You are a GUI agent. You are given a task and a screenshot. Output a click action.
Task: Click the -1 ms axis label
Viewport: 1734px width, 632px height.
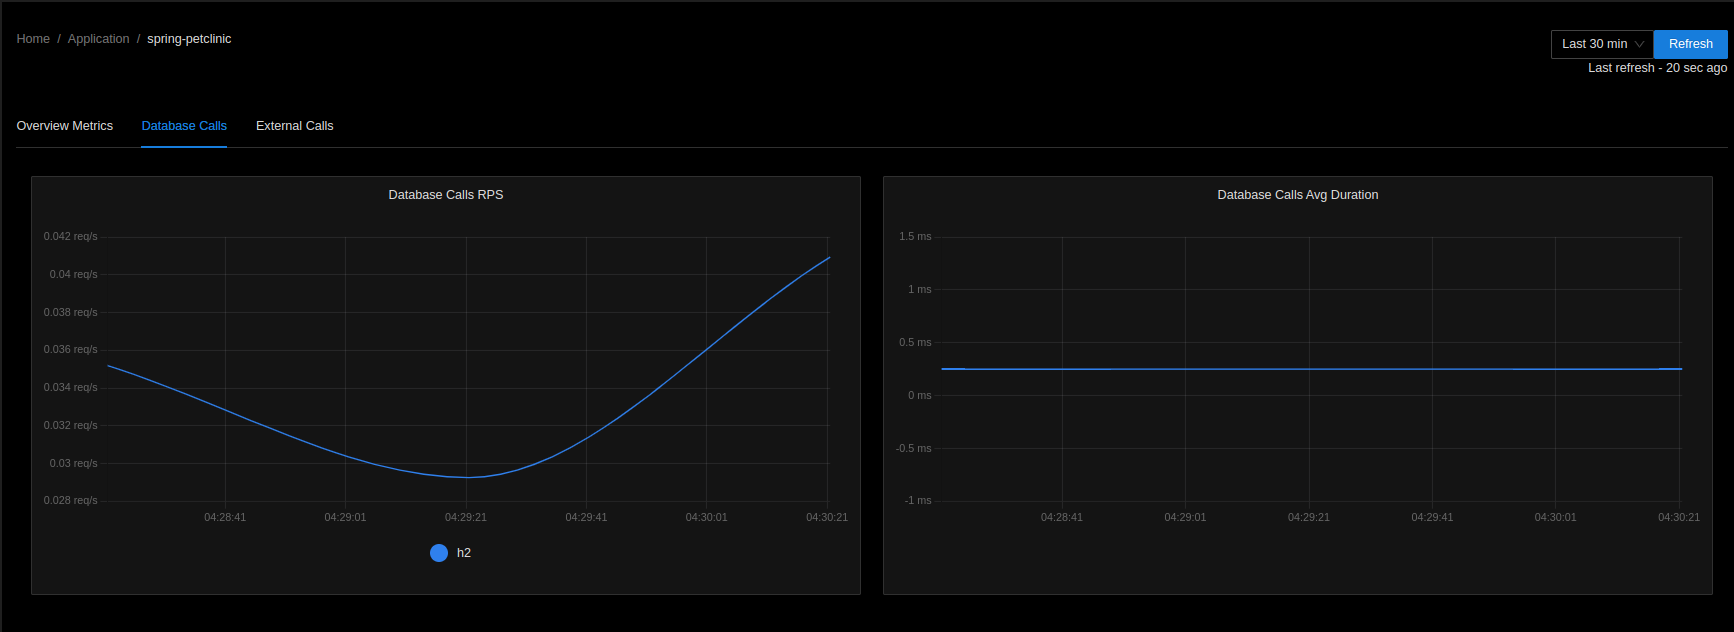pos(918,501)
